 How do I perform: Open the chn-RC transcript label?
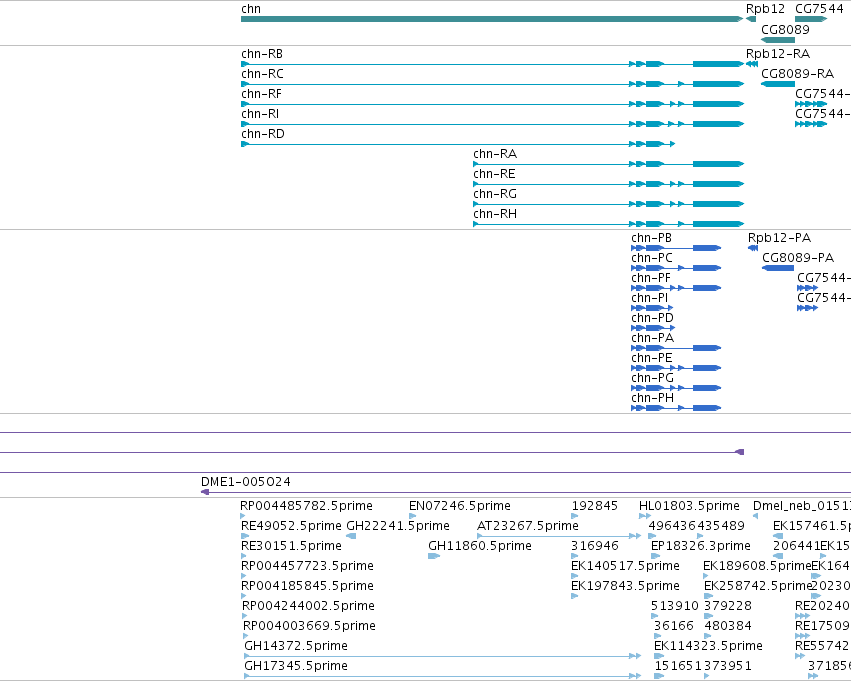coord(262,74)
